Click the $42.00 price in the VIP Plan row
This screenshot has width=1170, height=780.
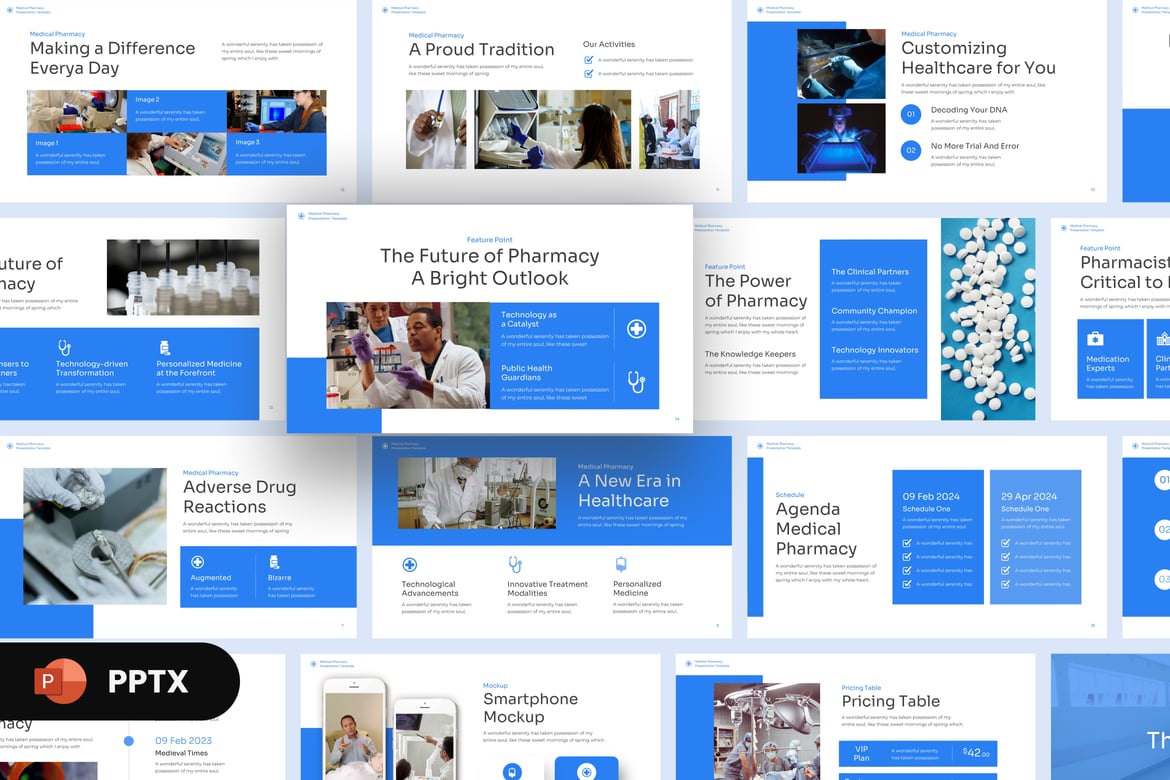pos(976,752)
